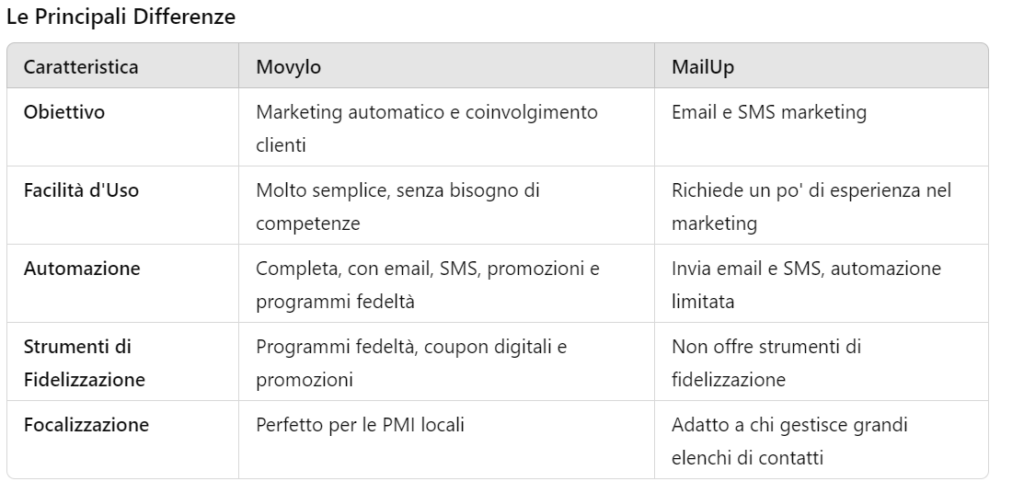Select the MailUp column header
1024x493 pixels.
(703, 67)
